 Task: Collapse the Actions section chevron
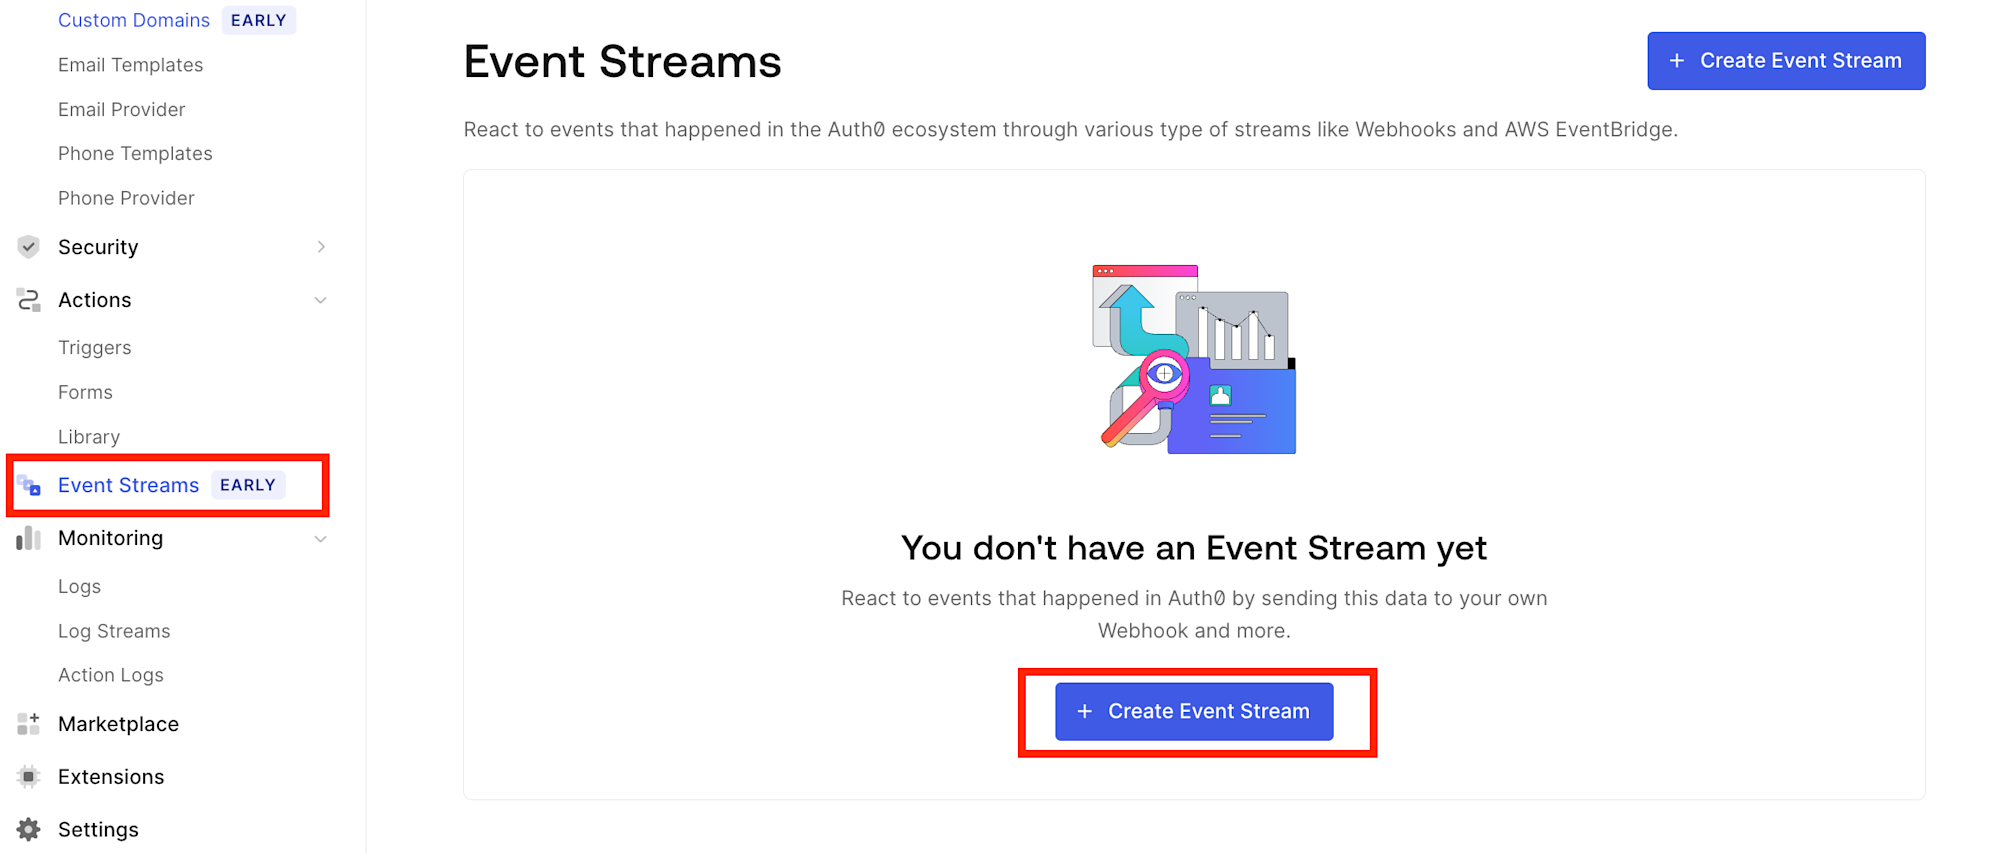click(321, 300)
